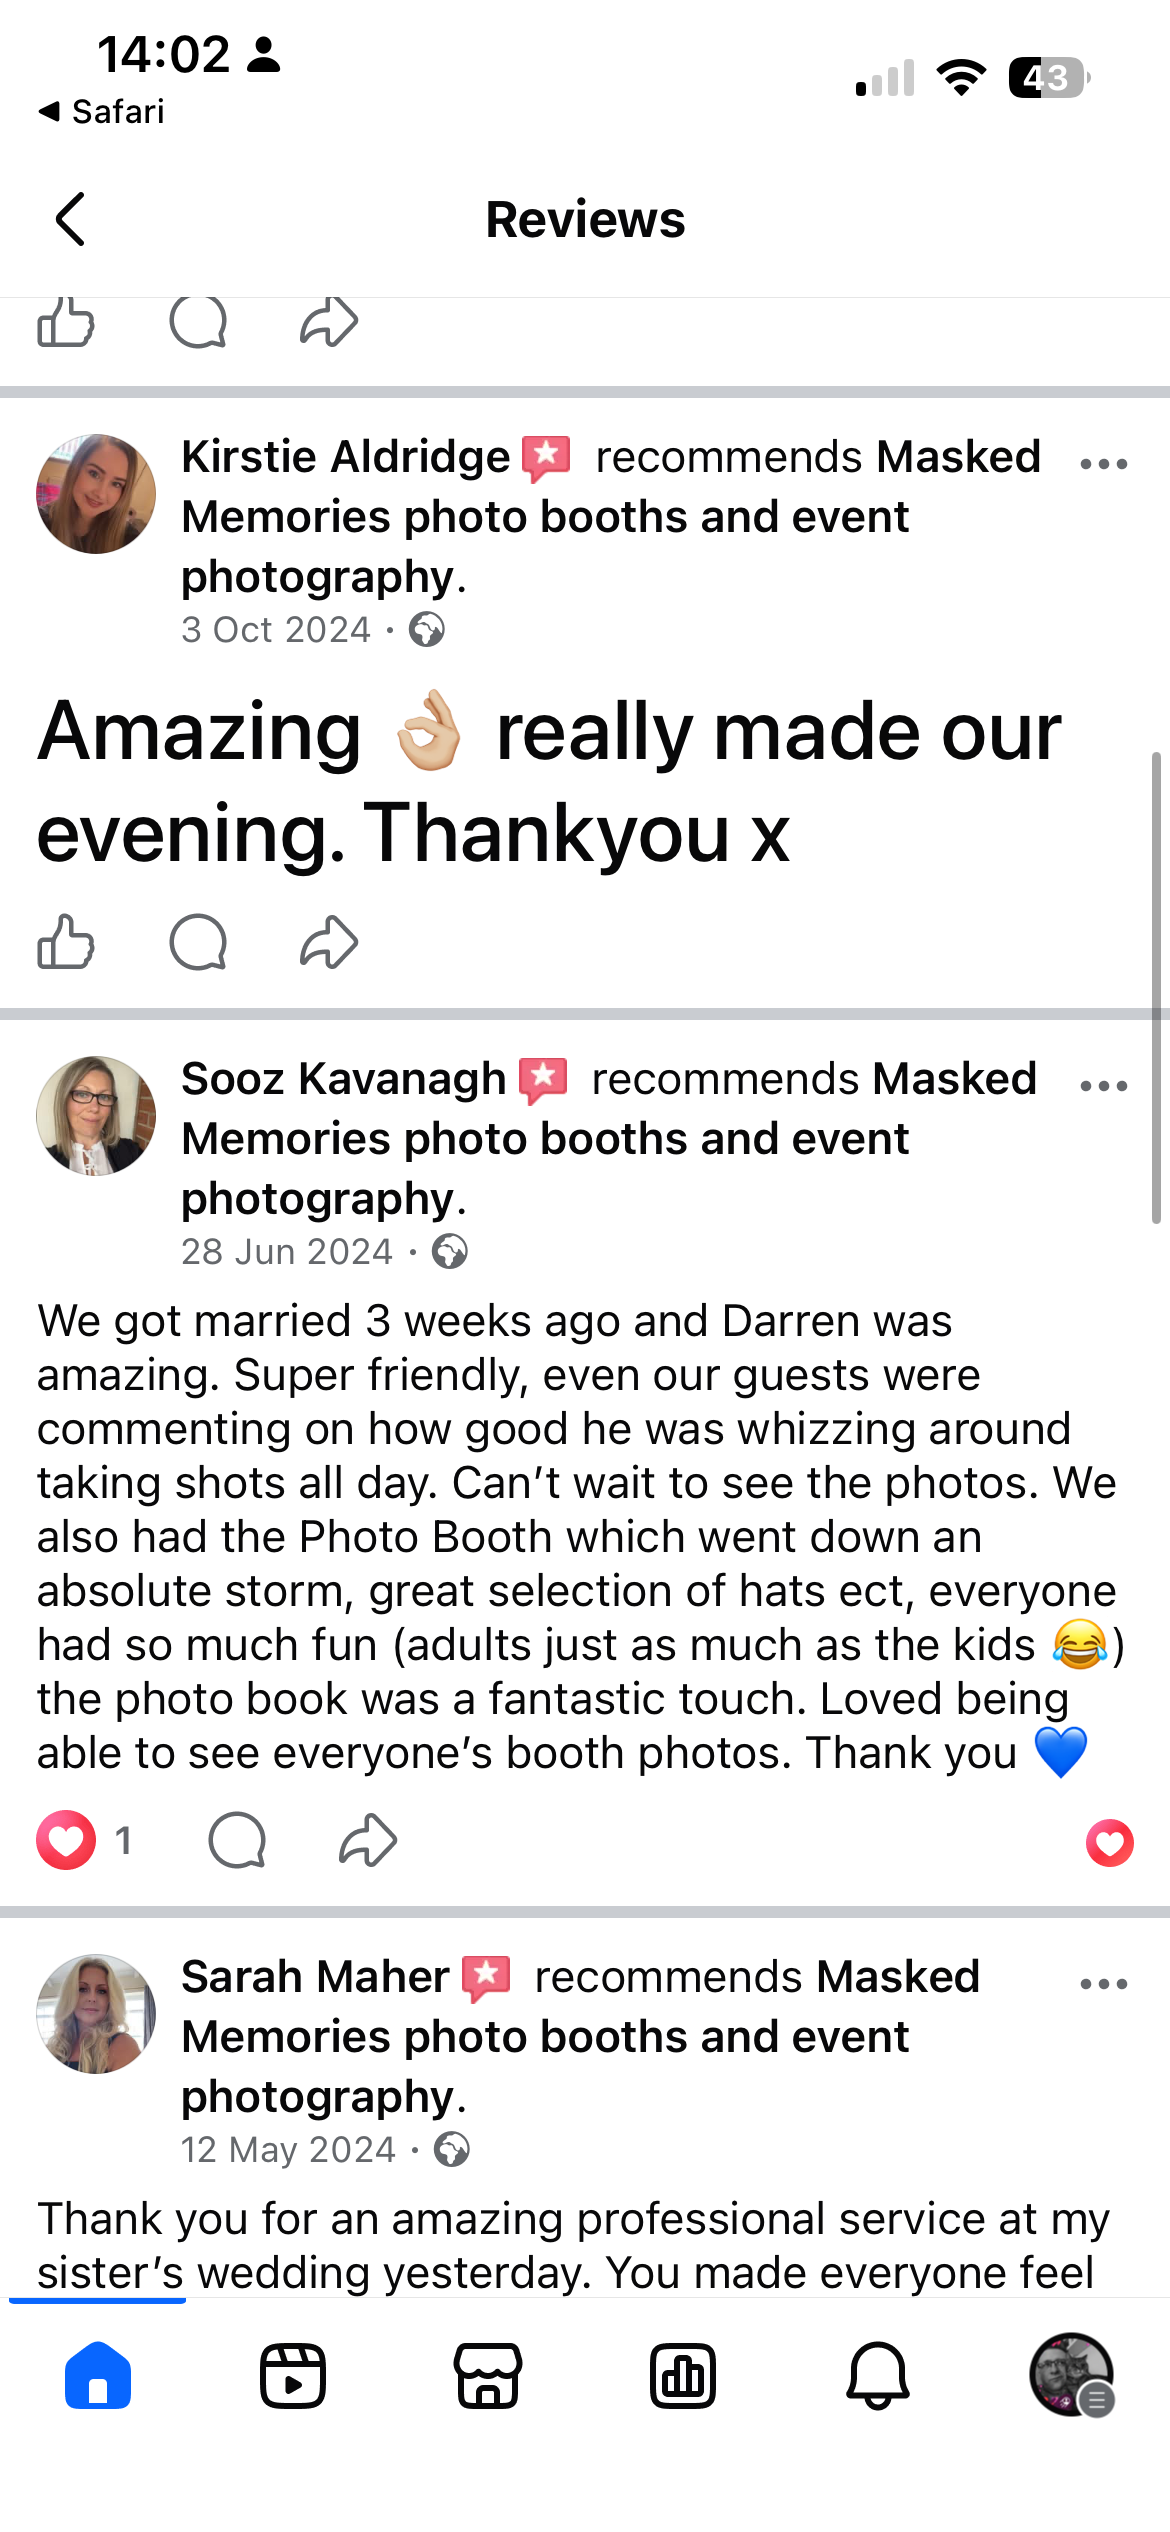Open Kirstie Aldridge's profile name link
Viewport: 1170px width, 2532px height.
coord(346,457)
